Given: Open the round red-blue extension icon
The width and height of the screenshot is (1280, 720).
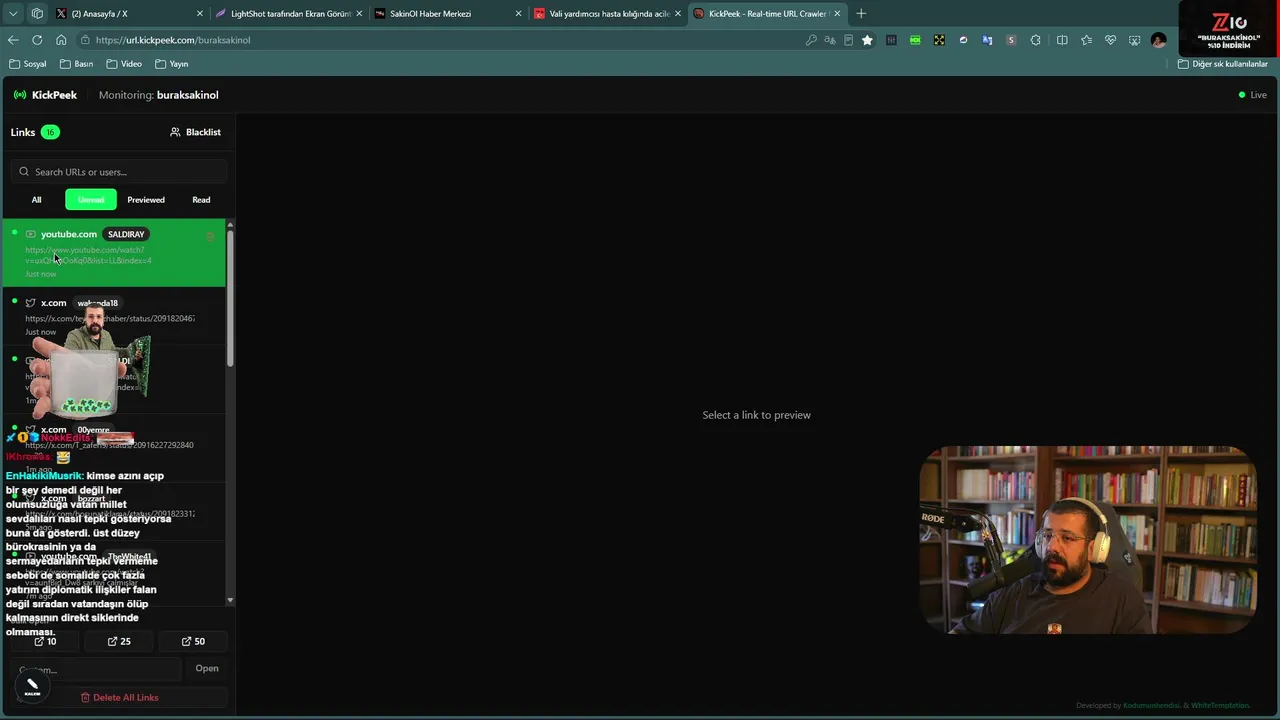Looking at the screenshot, I should (963, 40).
